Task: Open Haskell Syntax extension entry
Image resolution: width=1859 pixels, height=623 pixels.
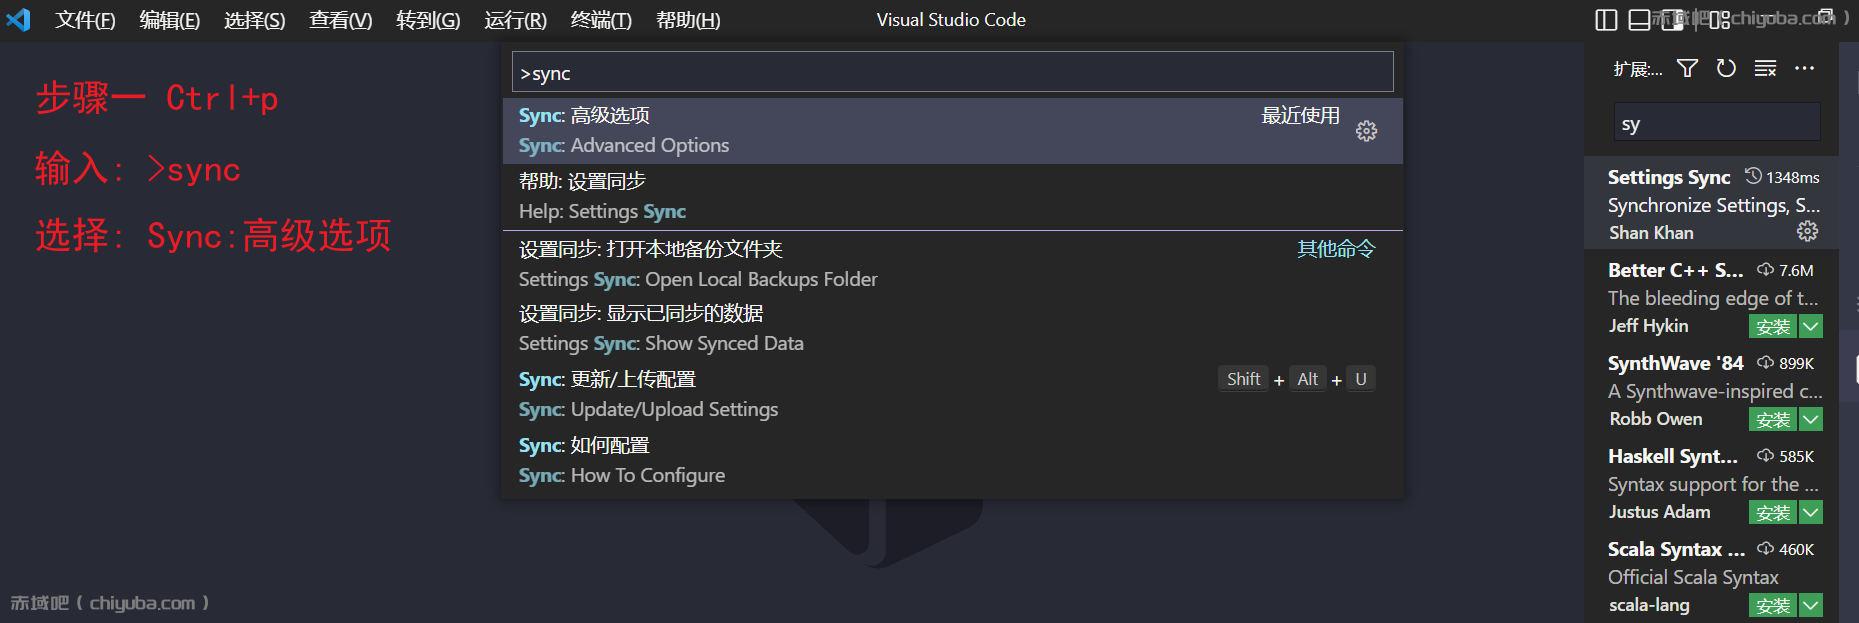Action: tap(1712, 482)
